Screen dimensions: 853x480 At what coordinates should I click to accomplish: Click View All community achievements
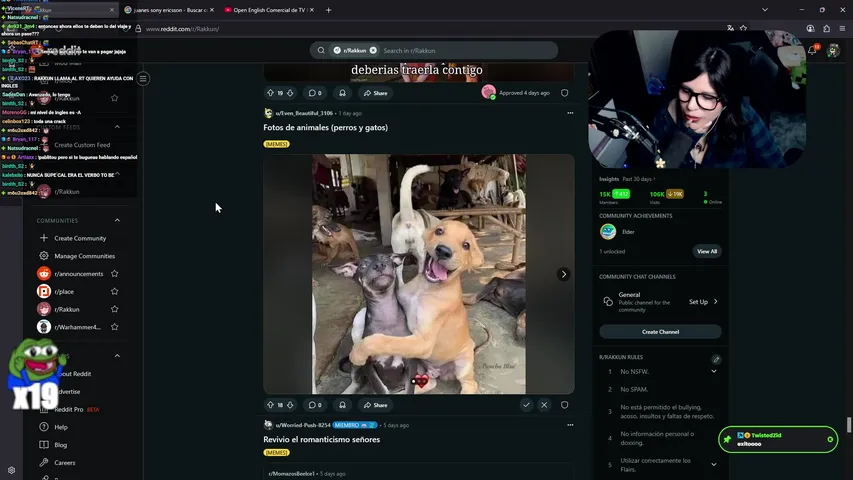(x=707, y=251)
